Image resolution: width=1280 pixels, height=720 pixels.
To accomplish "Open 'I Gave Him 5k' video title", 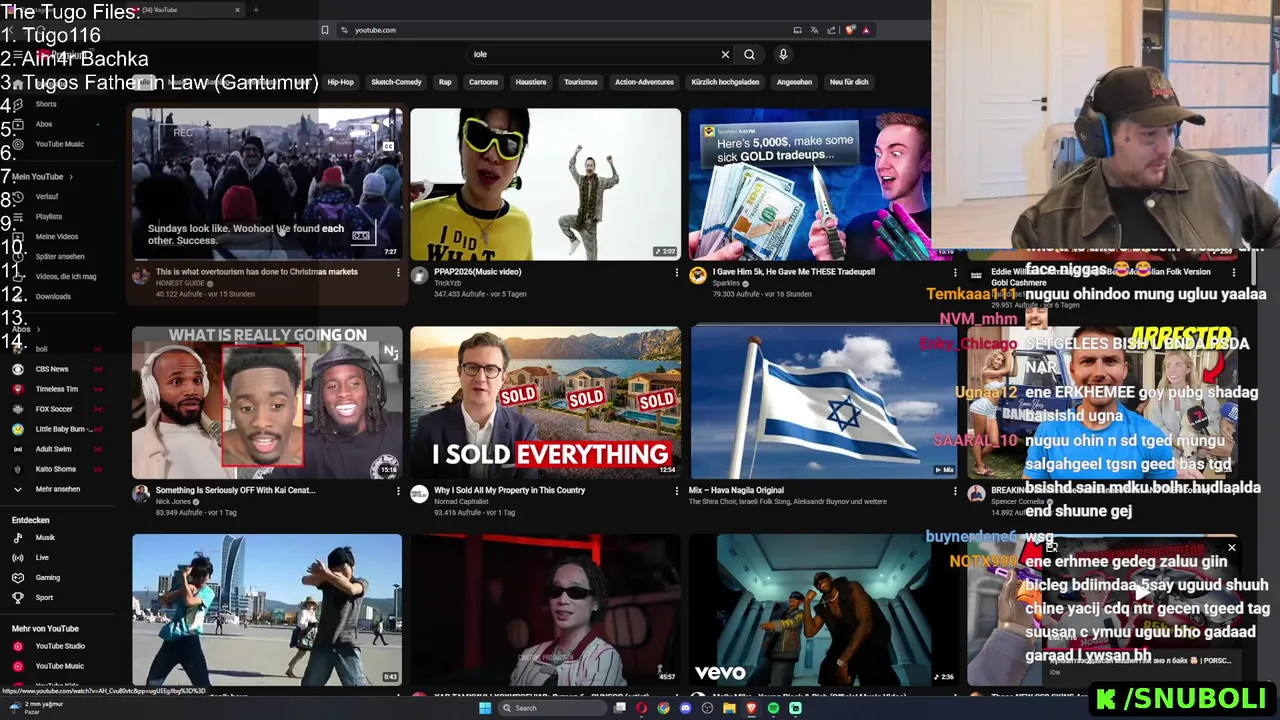I will pos(794,272).
